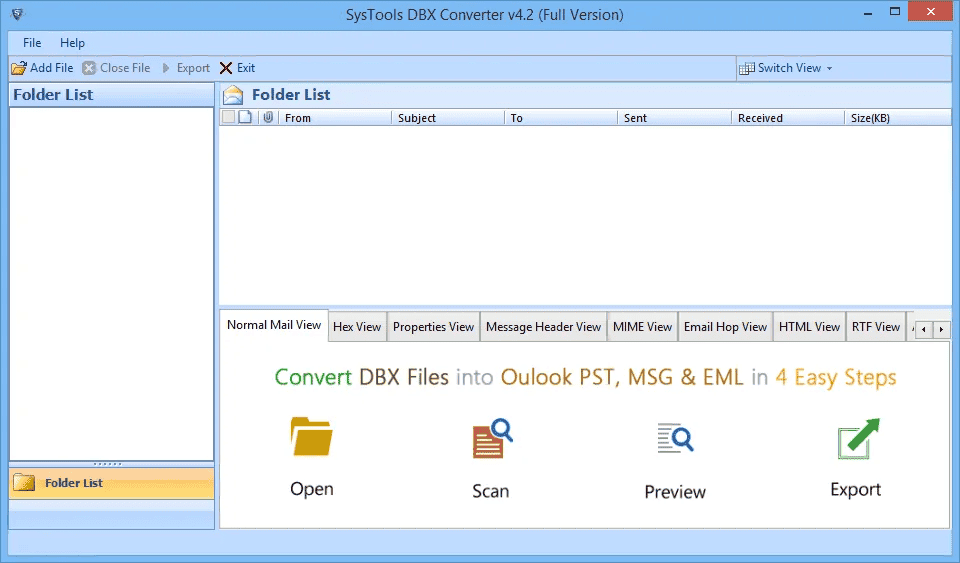960x563 pixels.
Task: Click the green arrow Export icon
Action: point(858,438)
